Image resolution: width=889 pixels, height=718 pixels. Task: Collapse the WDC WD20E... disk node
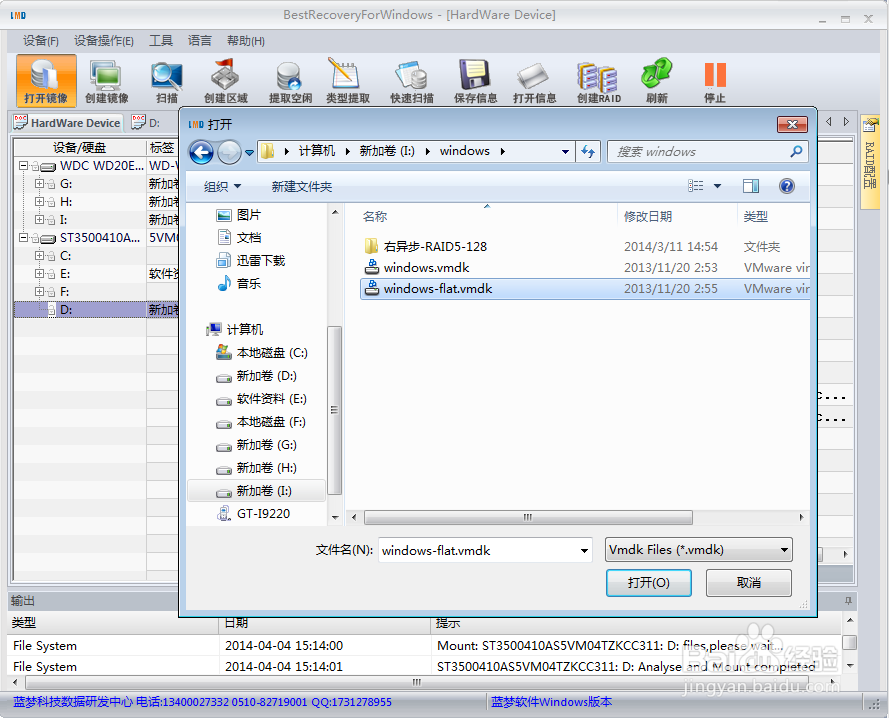tap(23, 166)
